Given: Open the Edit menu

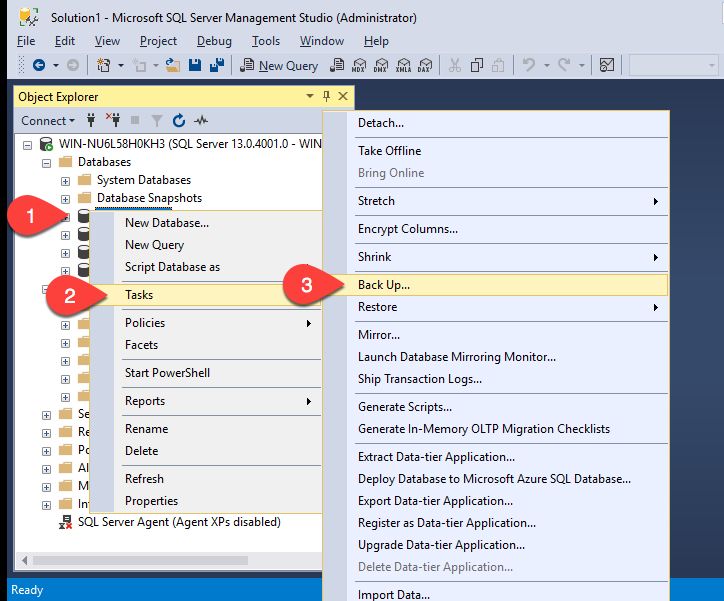Looking at the screenshot, I should [x=65, y=41].
